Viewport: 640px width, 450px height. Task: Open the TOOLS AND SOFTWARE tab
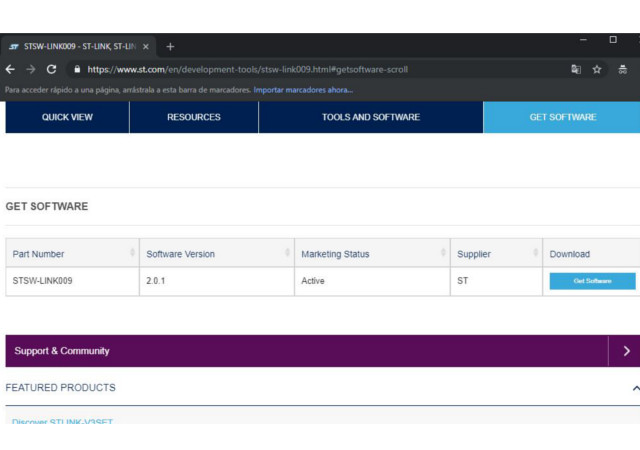(371, 117)
